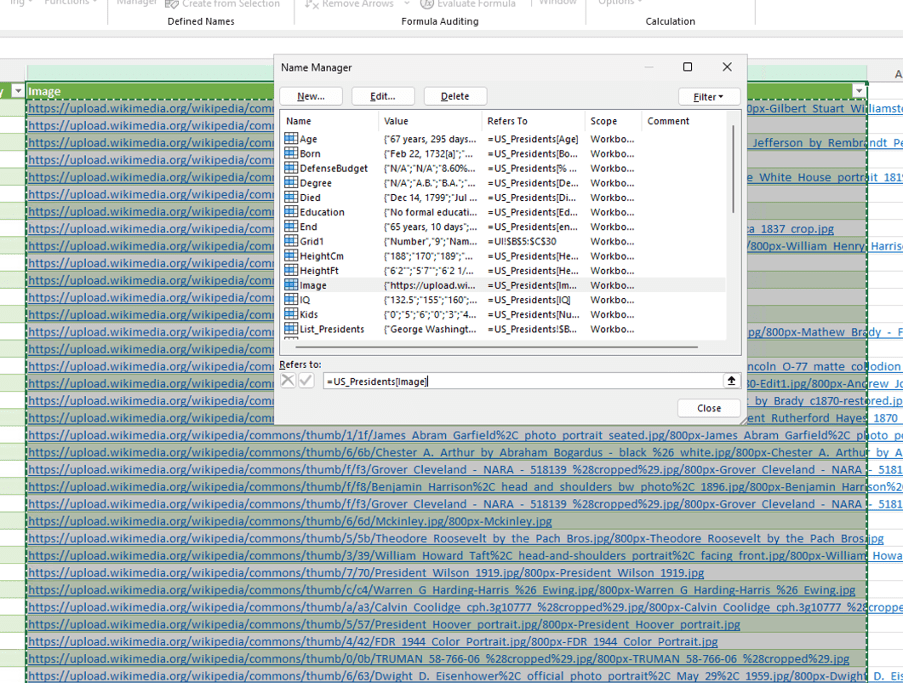Open filter arrow on column left of Image
Screen dimensions: 904x684
17,91
